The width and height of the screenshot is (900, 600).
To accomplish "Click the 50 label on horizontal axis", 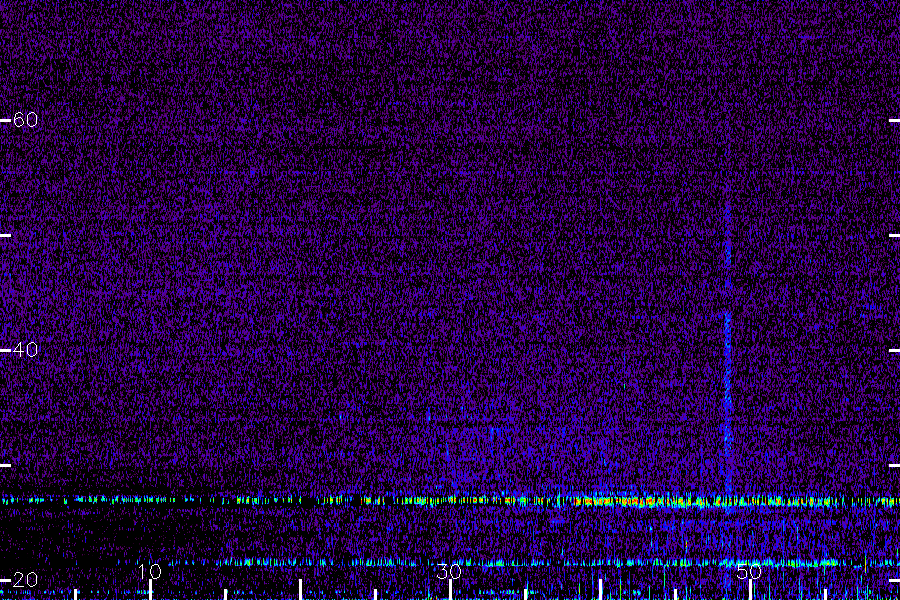I will tap(749, 572).
